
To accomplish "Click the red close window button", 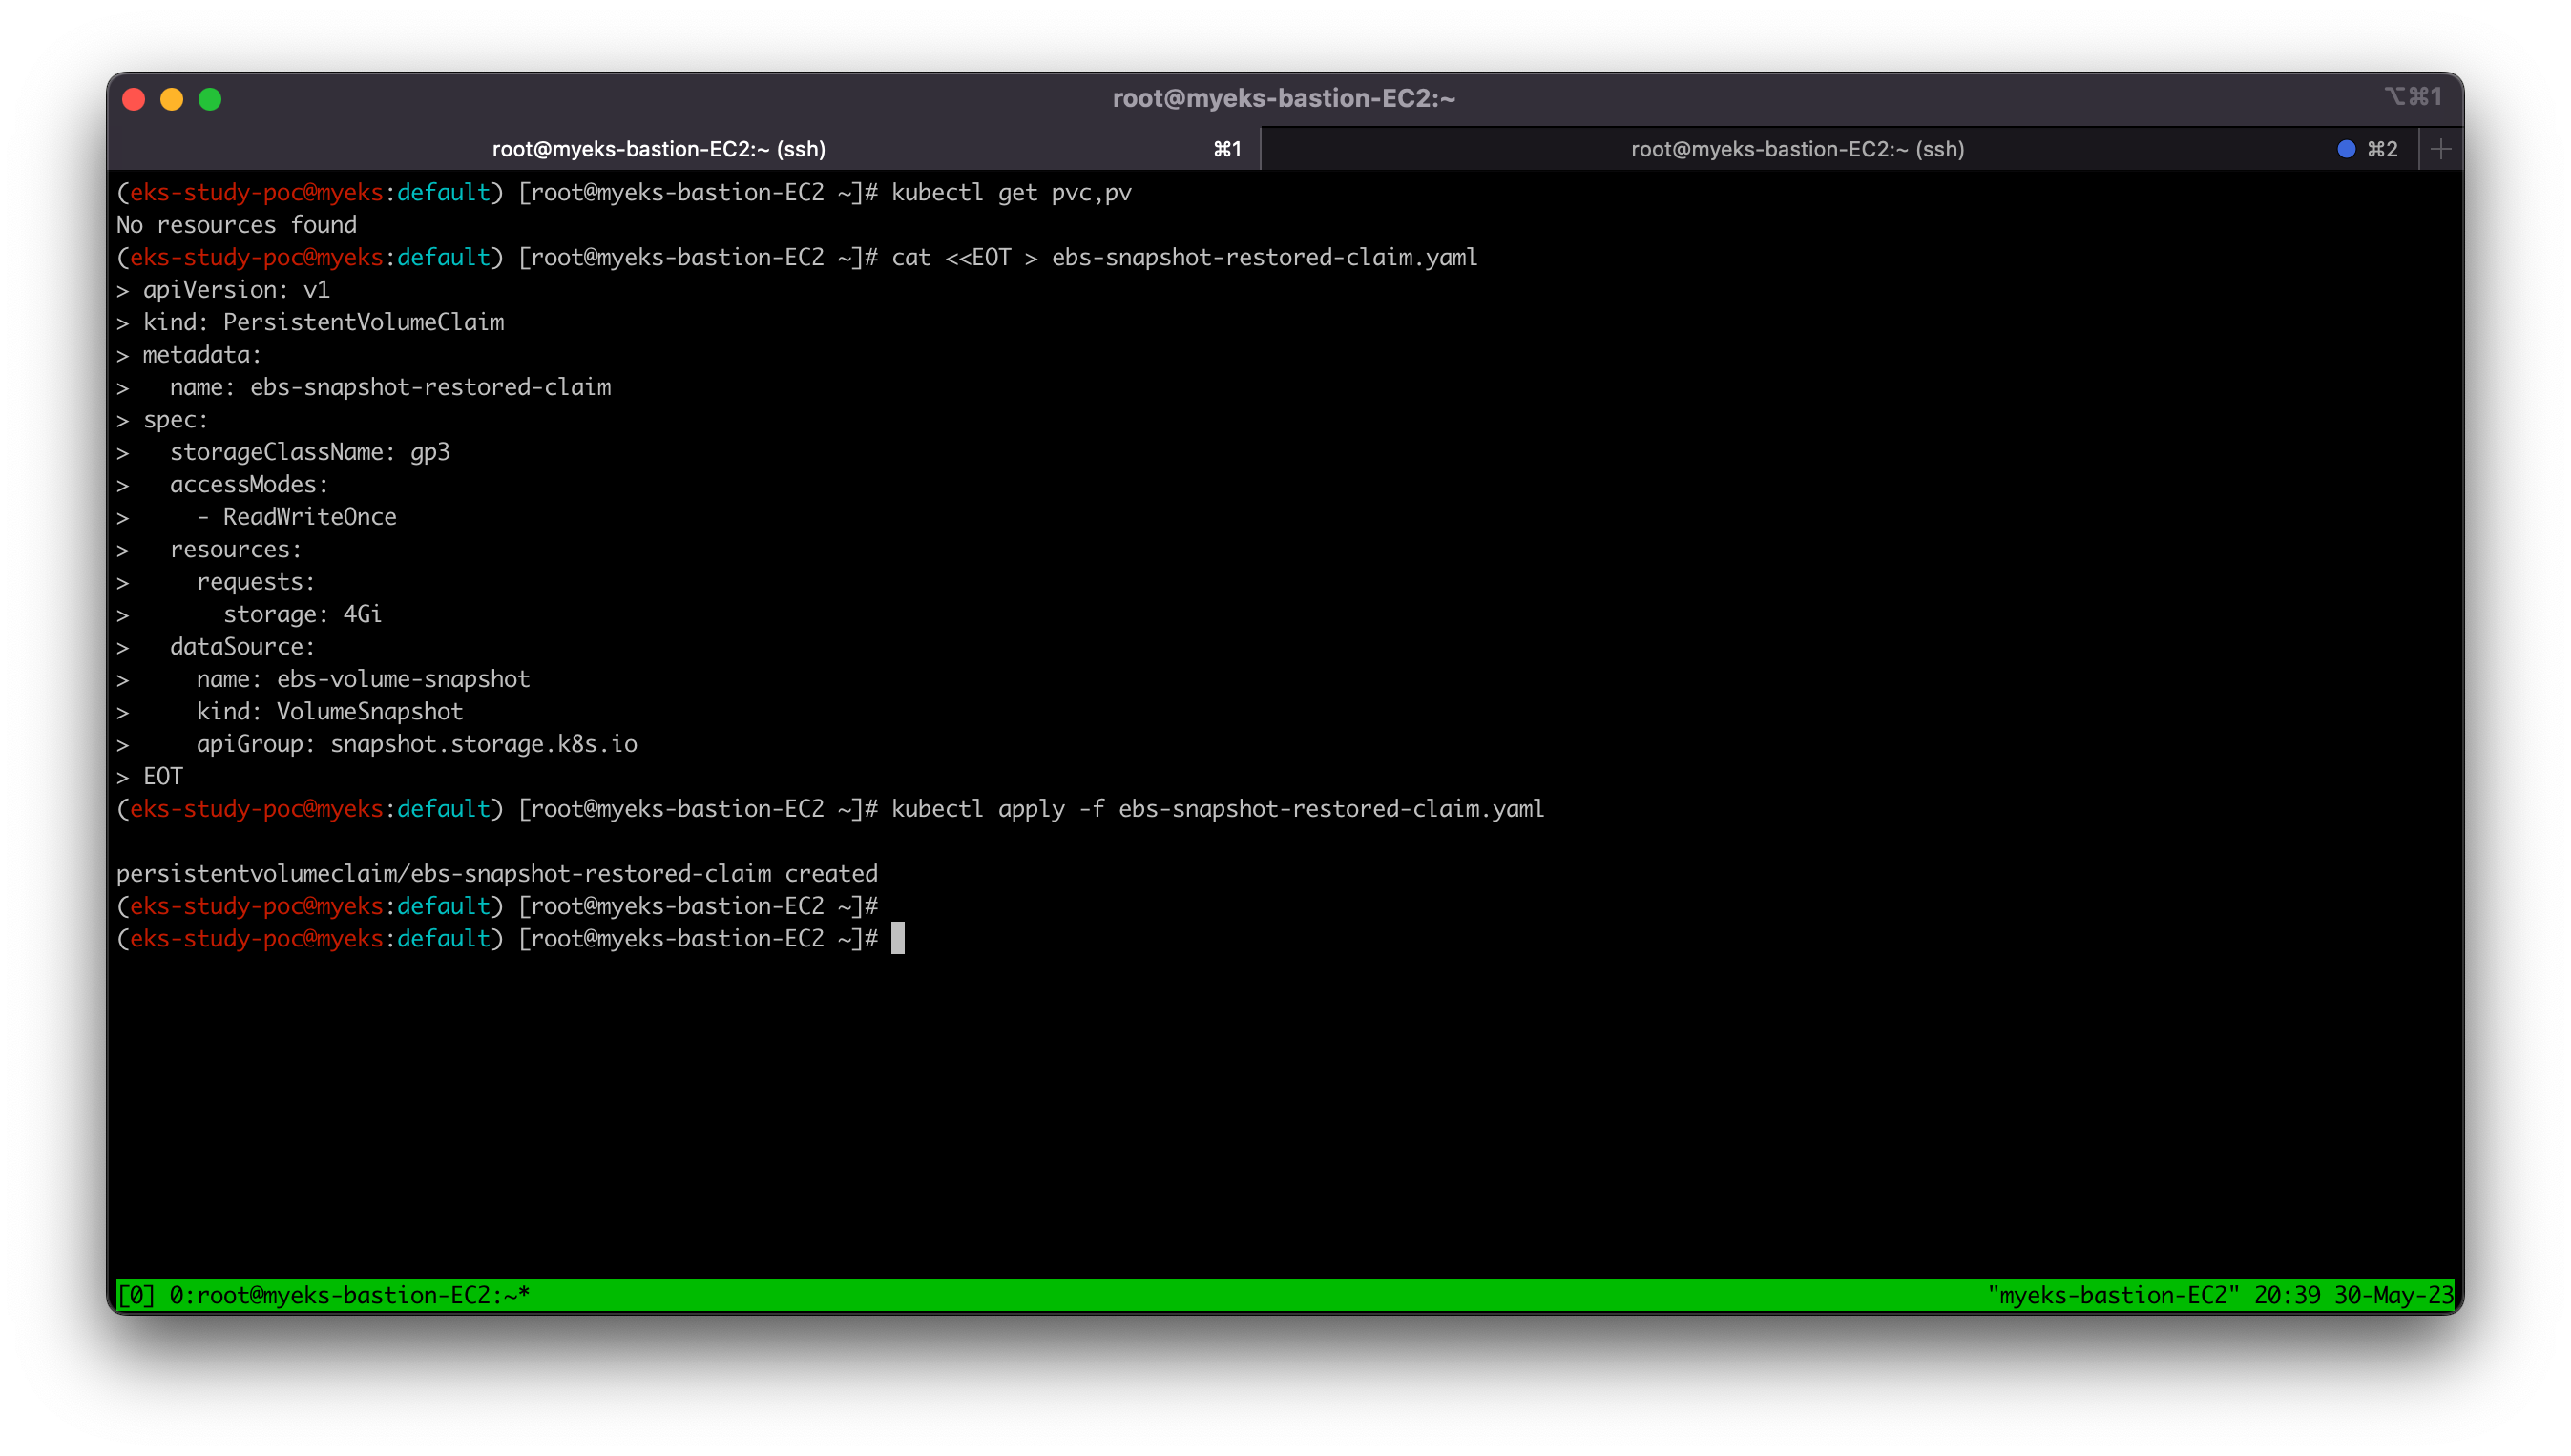I will (133, 99).
